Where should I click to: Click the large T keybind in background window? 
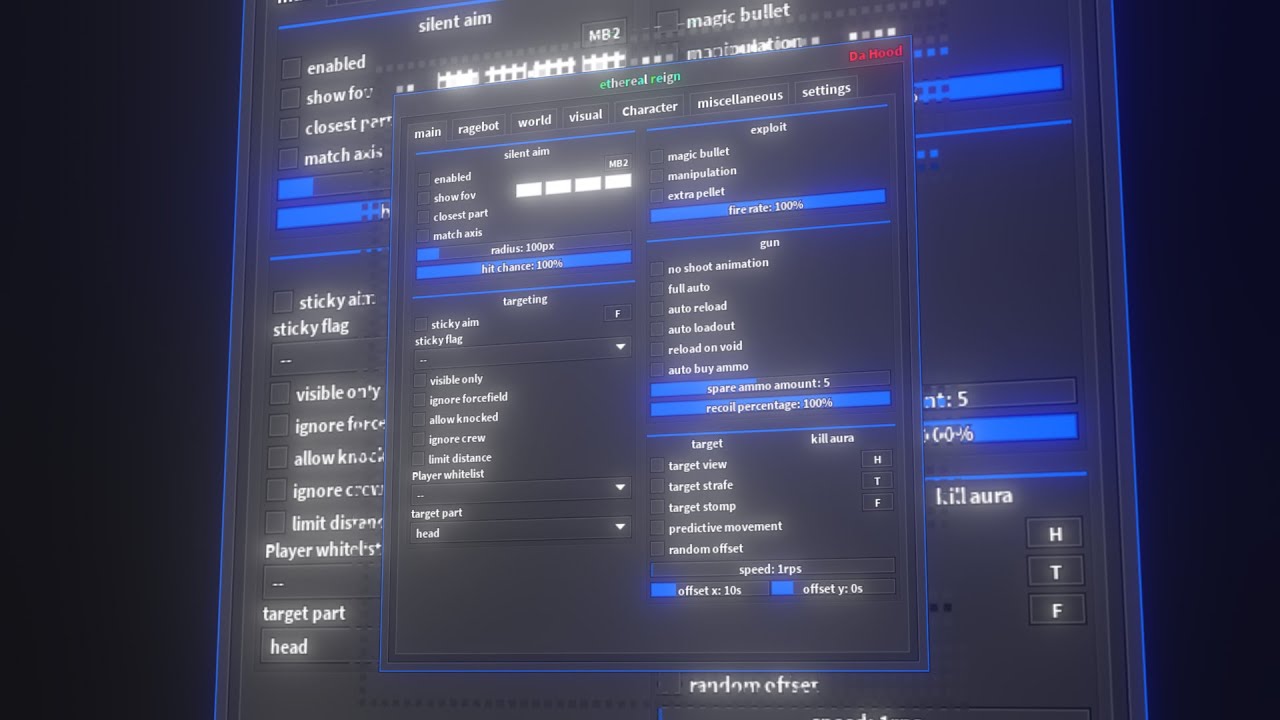(1055, 571)
